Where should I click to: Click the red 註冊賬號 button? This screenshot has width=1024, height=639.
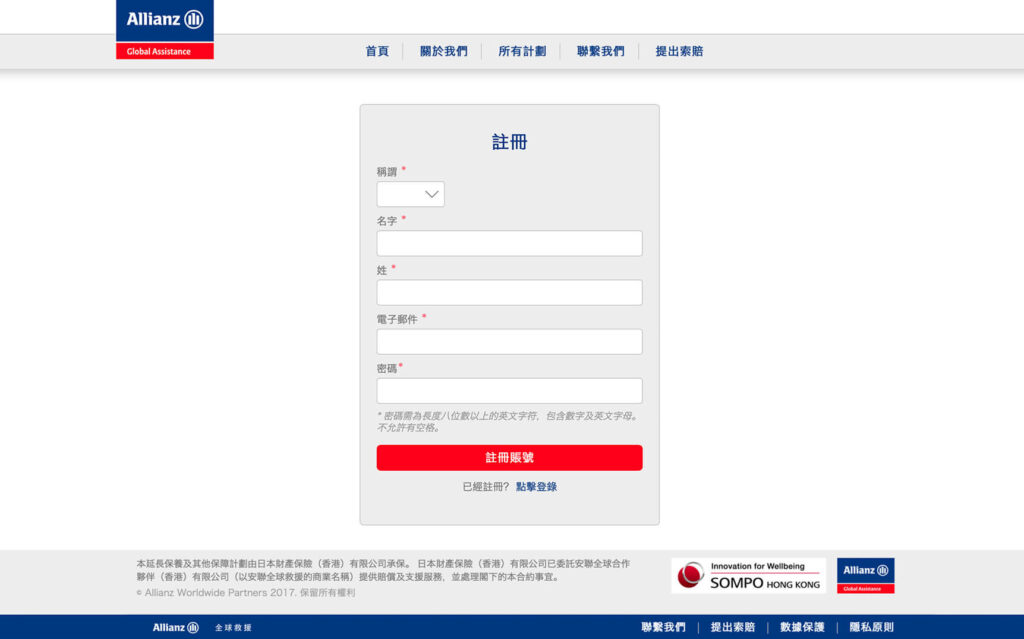click(509, 457)
